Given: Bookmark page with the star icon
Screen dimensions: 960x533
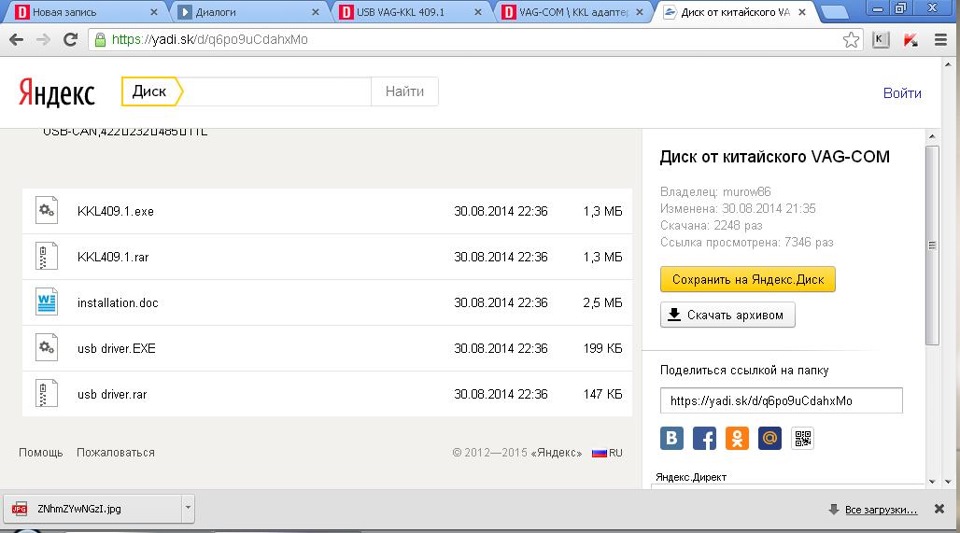Looking at the screenshot, I should coord(851,40).
